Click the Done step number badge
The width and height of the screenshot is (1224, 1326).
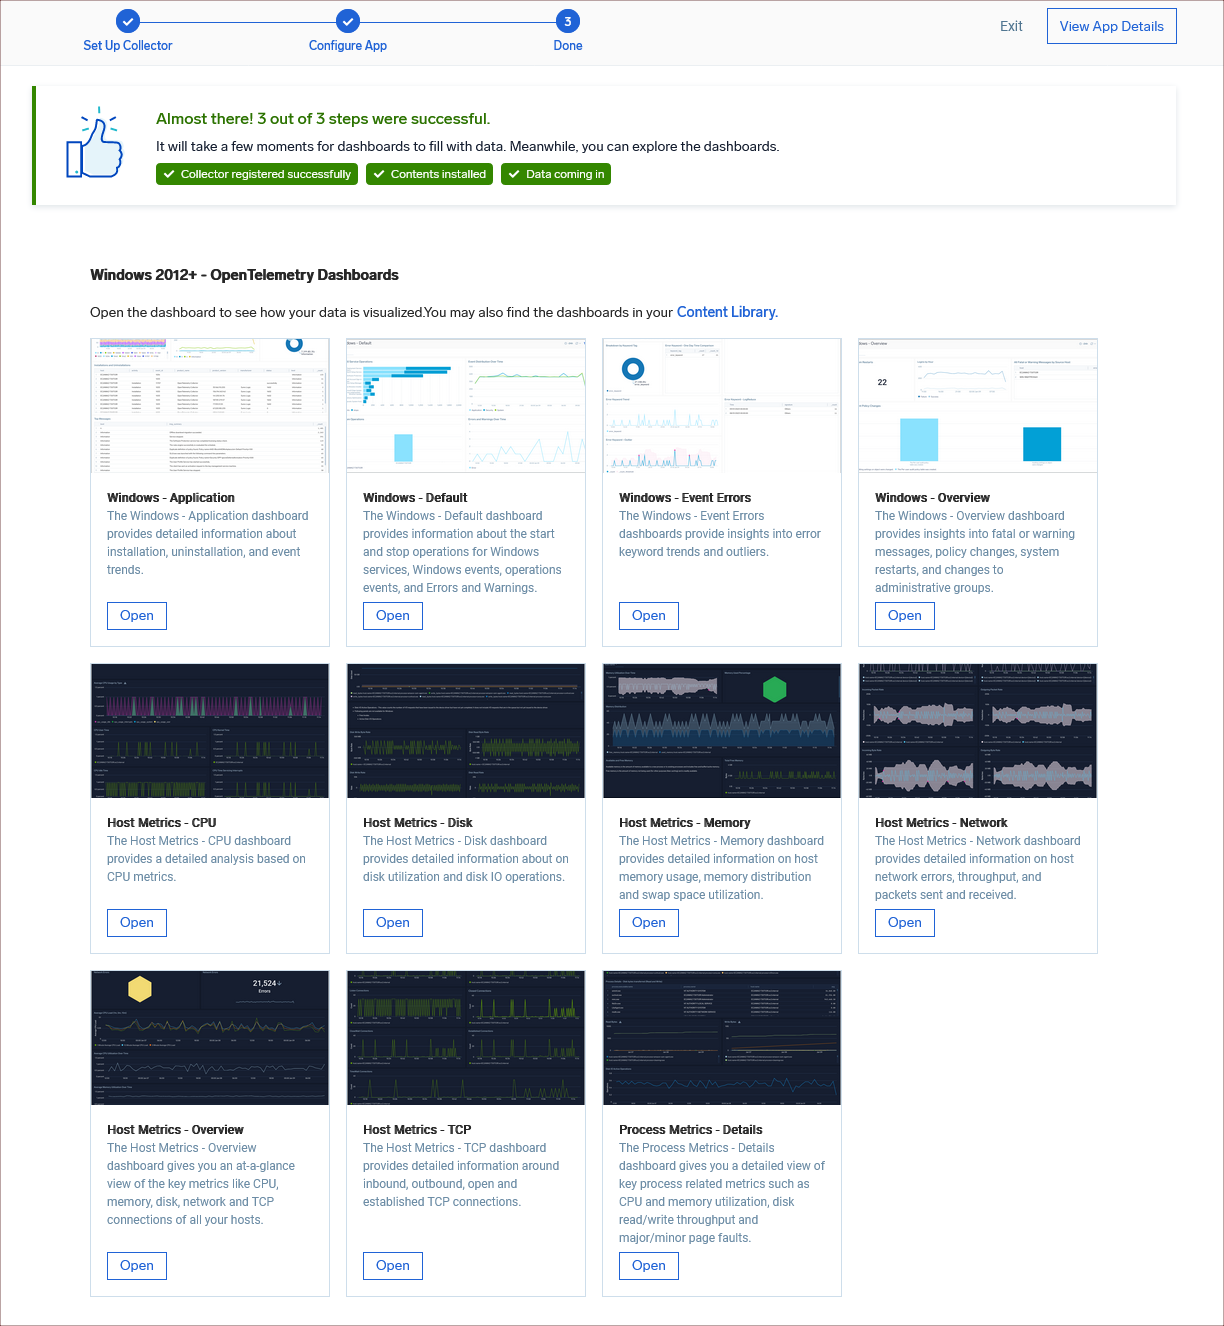click(567, 20)
